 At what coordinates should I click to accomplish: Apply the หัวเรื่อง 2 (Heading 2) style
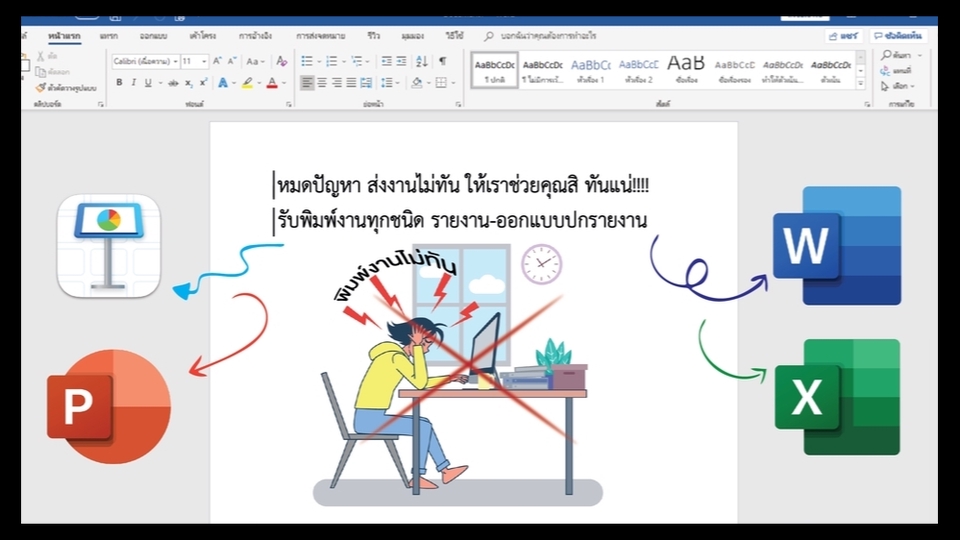(639, 70)
